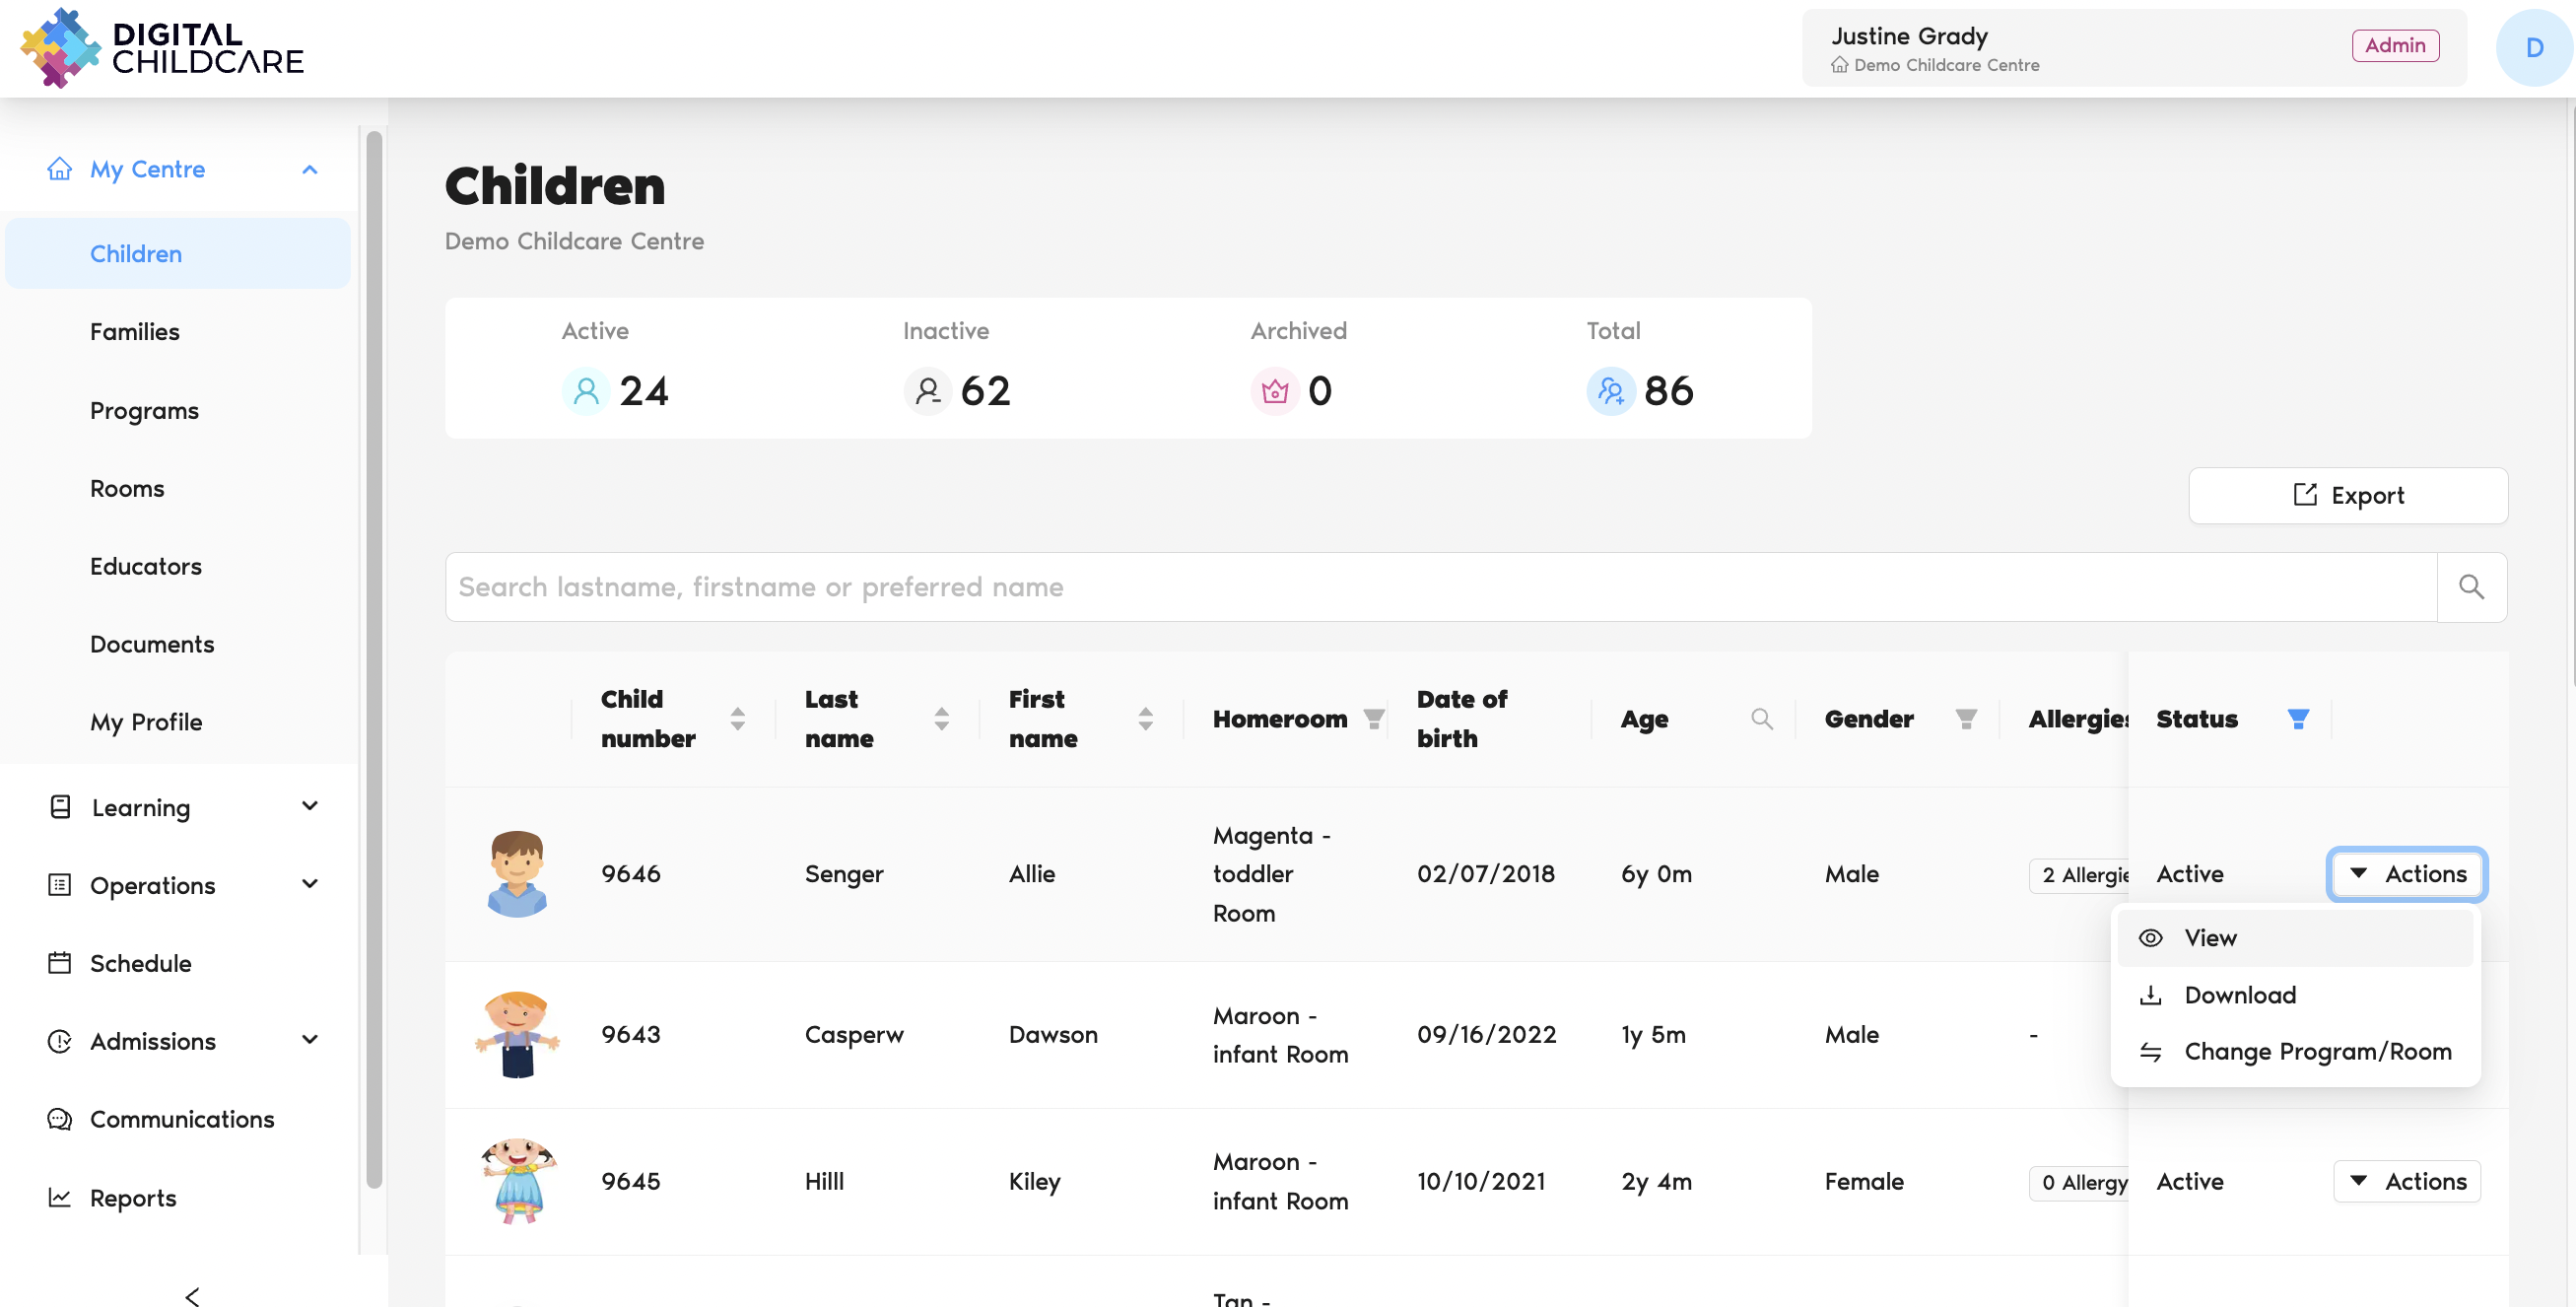
Task: Click the Gender column filter icon
Action: [x=1965, y=719]
